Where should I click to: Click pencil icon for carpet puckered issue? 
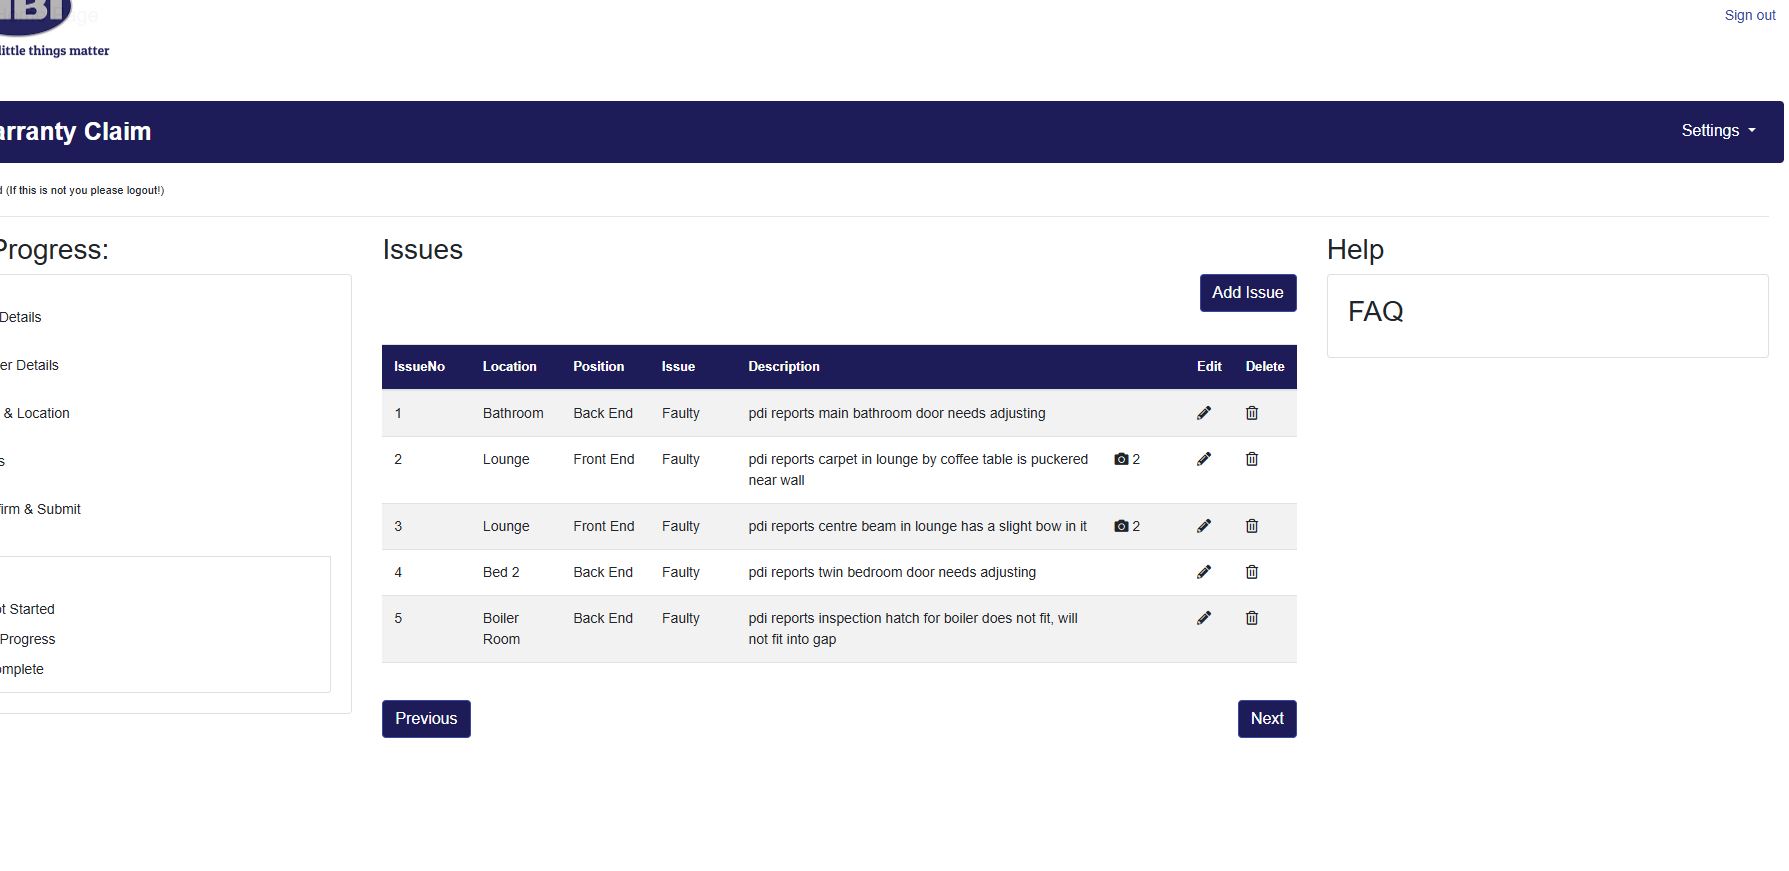(1203, 459)
